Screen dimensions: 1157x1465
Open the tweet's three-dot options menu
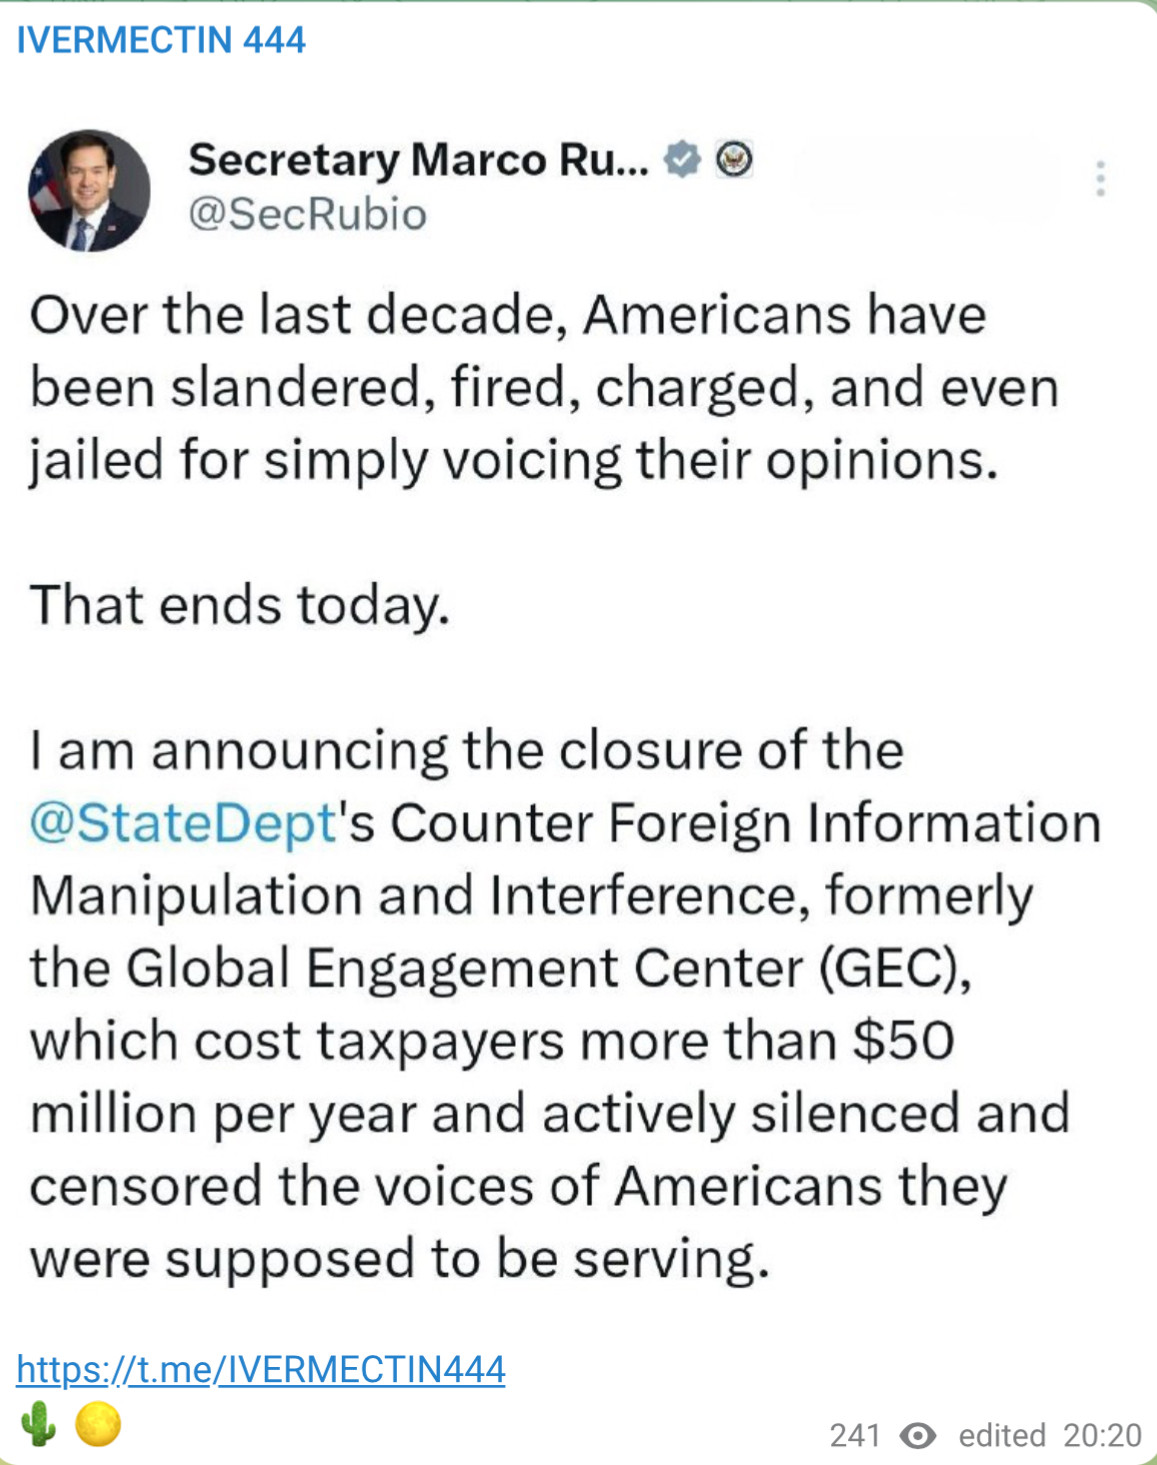pyautogui.click(x=1100, y=179)
